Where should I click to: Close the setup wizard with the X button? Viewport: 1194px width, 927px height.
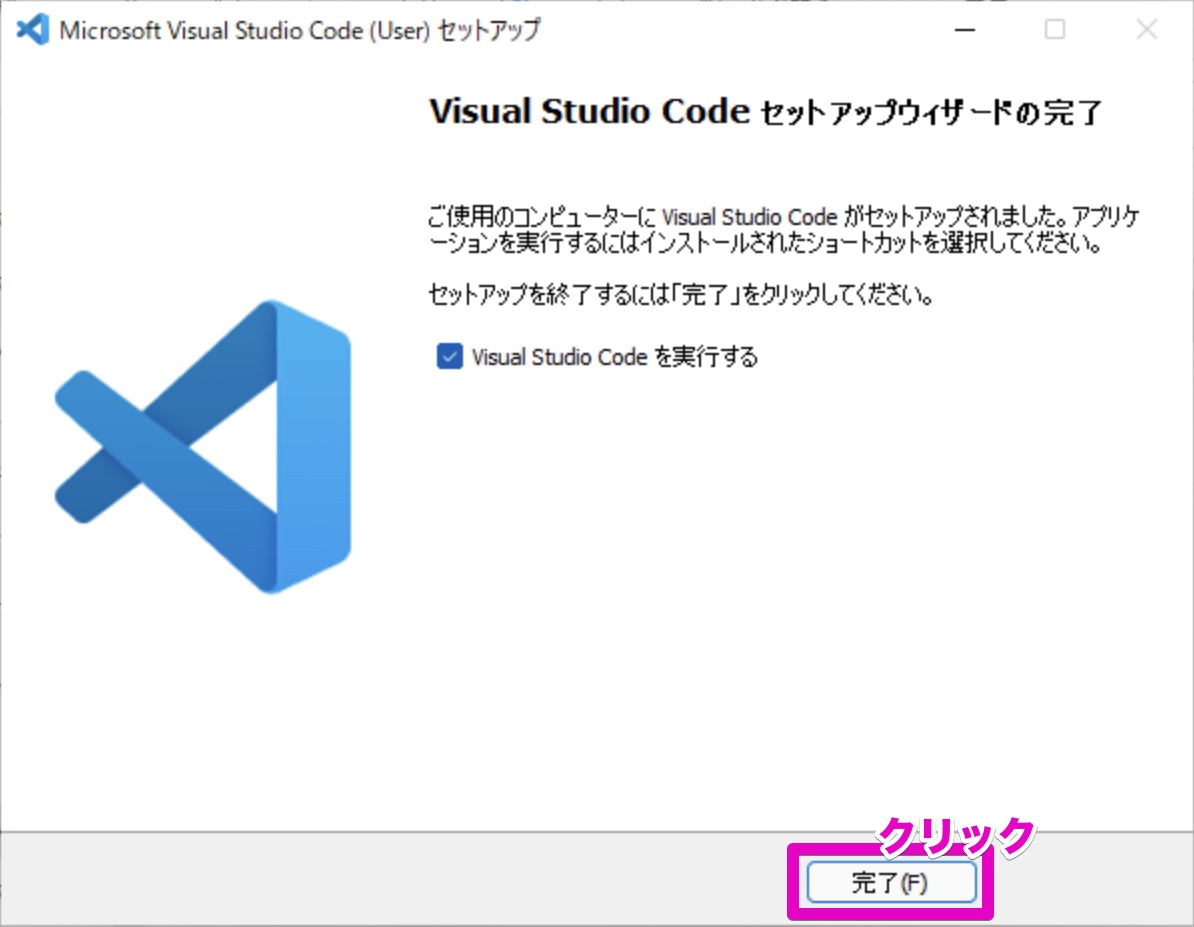tap(1146, 30)
